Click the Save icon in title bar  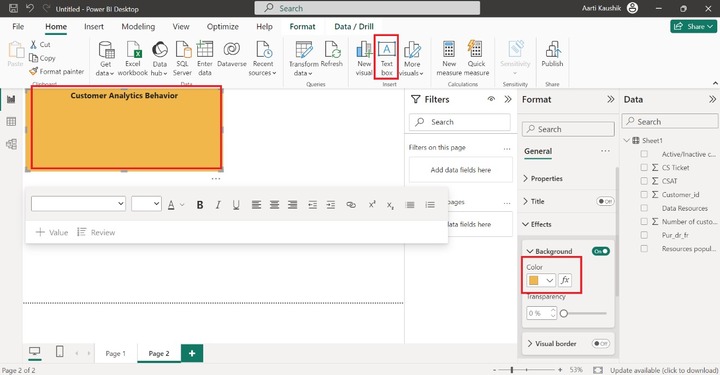click(13, 8)
